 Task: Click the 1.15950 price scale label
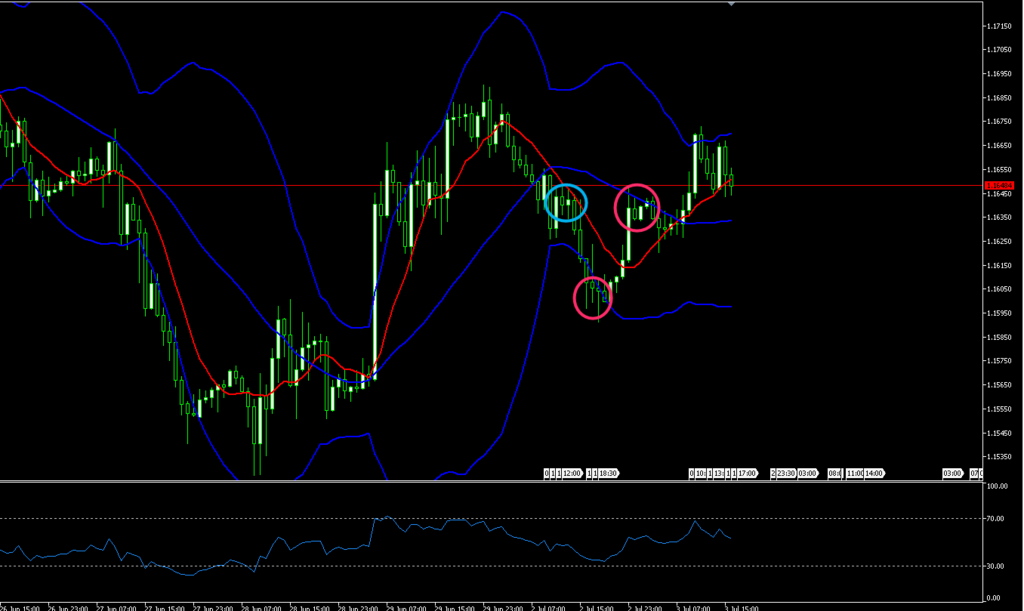pos(999,313)
